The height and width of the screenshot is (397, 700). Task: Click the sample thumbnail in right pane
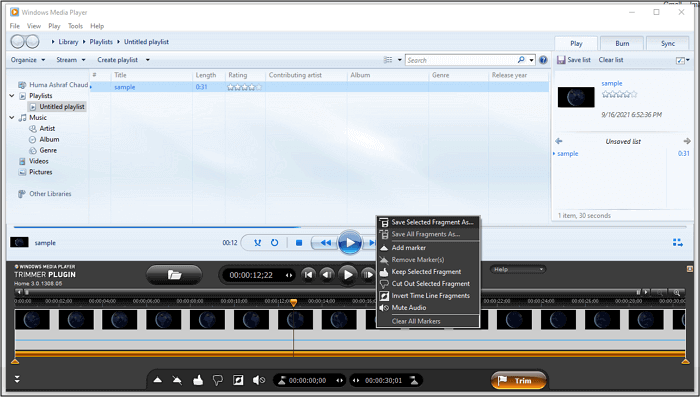point(576,97)
